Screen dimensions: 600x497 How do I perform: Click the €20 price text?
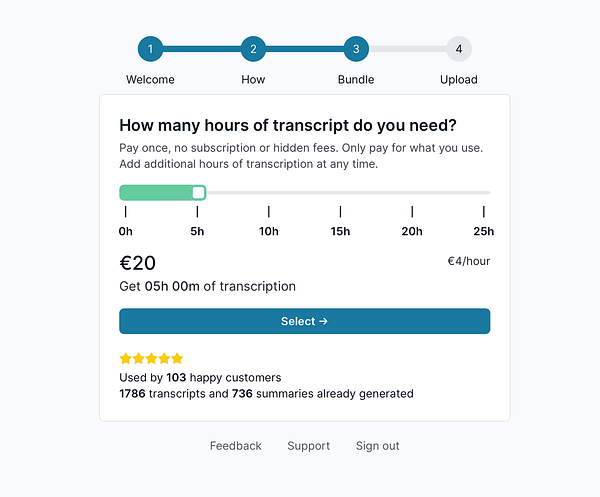138,263
